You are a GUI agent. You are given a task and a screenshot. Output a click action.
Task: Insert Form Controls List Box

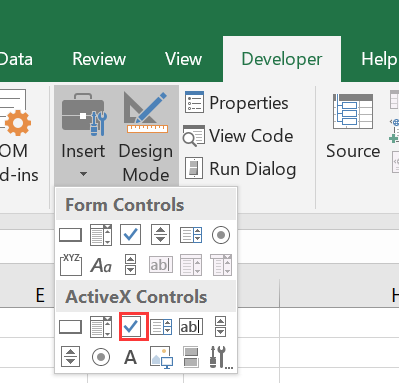pos(191,235)
